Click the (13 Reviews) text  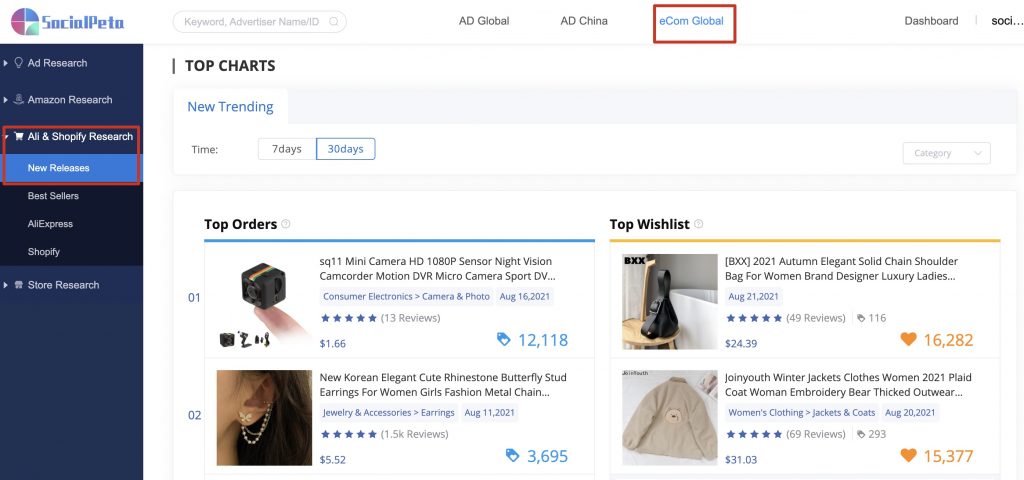pyautogui.click(x=410, y=318)
